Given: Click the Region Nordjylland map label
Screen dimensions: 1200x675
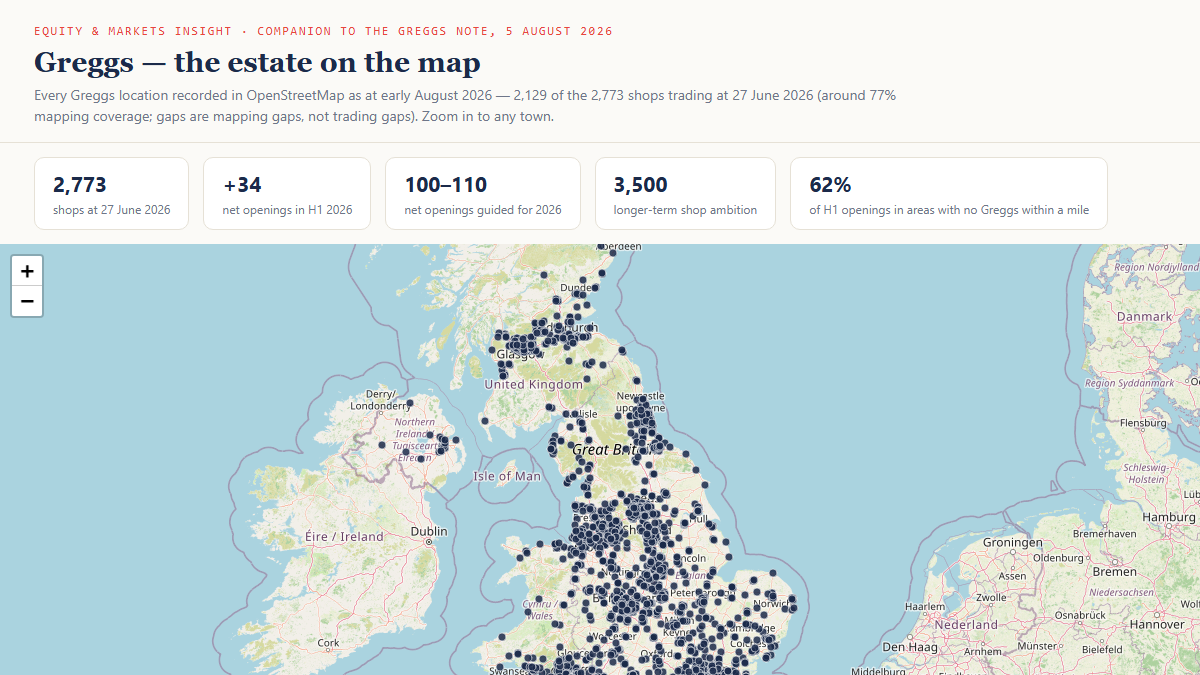Looking at the screenshot, I should [x=1156, y=268].
